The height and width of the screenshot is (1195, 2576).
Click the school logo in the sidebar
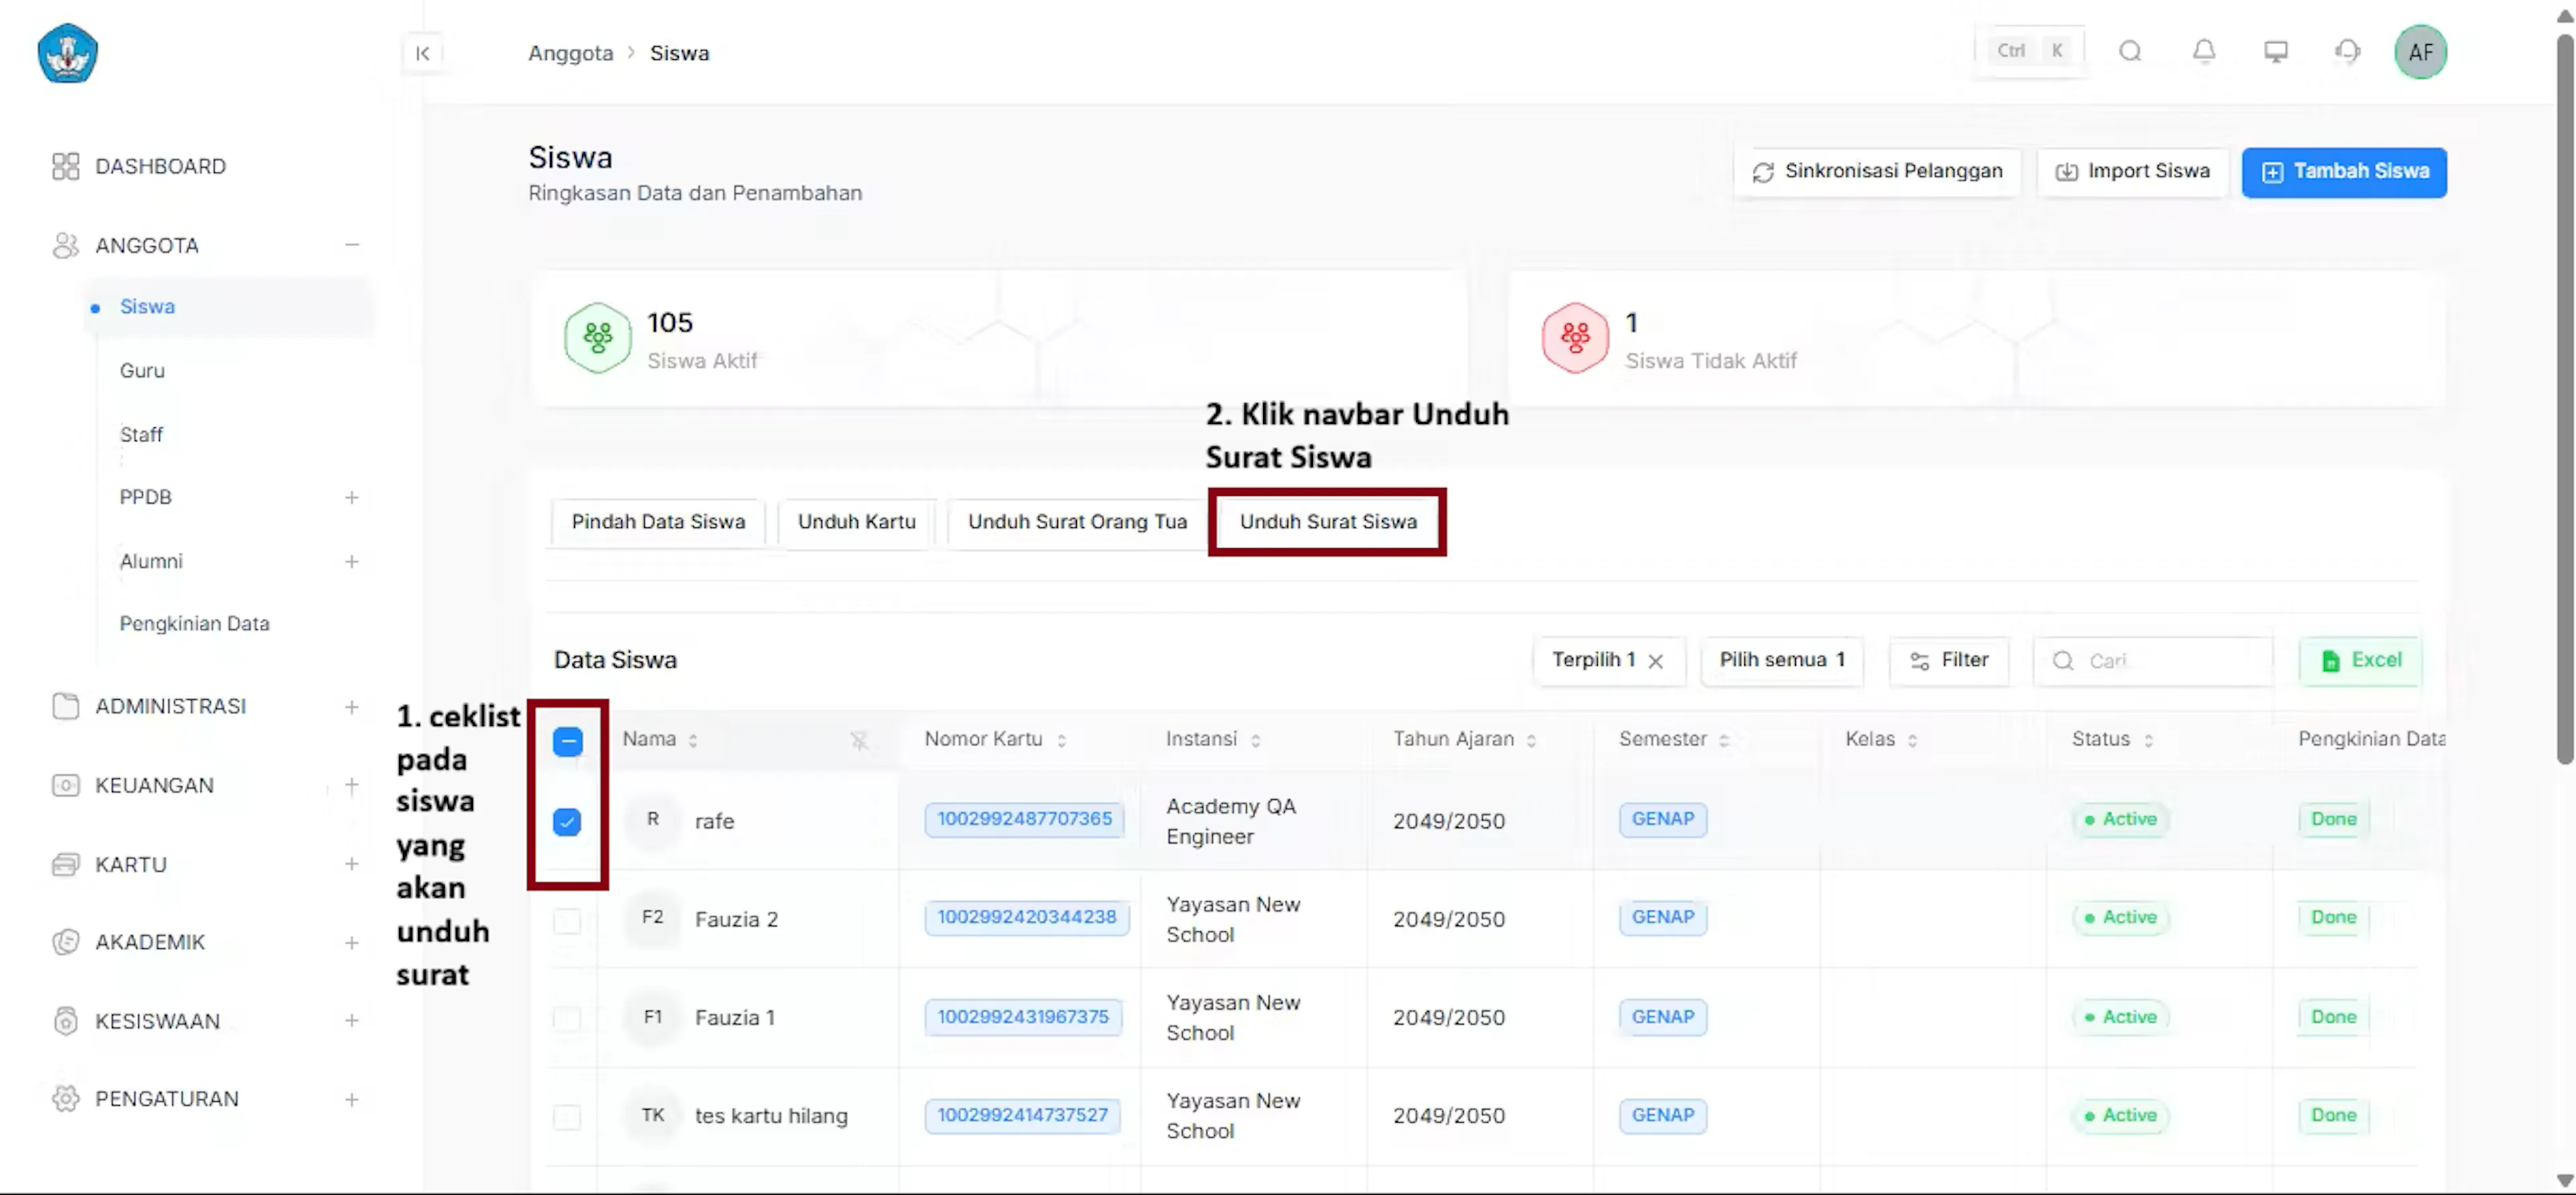(67, 53)
